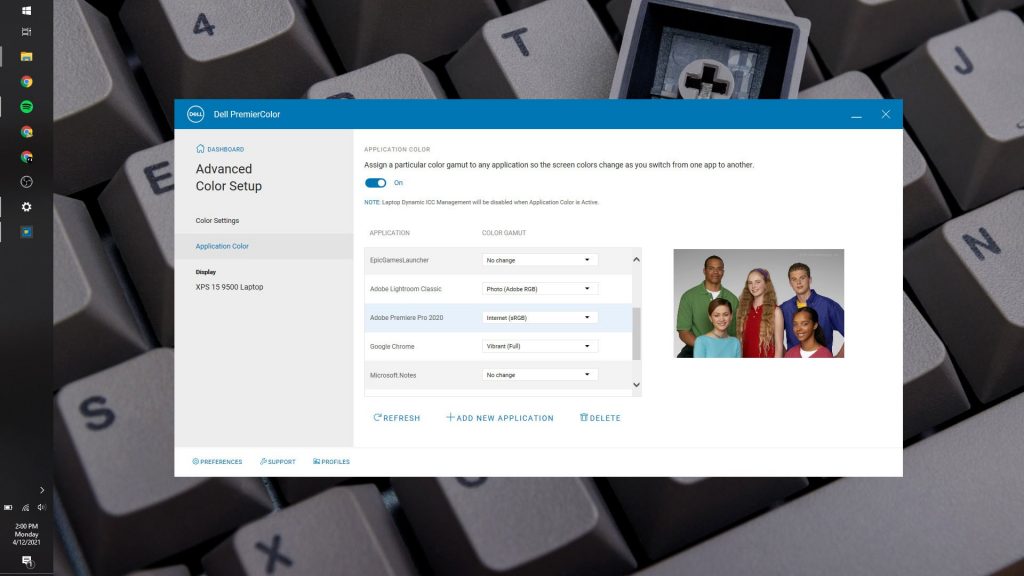The width and height of the screenshot is (1024, 576).
Task: Click the color preview group photo
Action: pyautogui.click(x=759, y=303)
